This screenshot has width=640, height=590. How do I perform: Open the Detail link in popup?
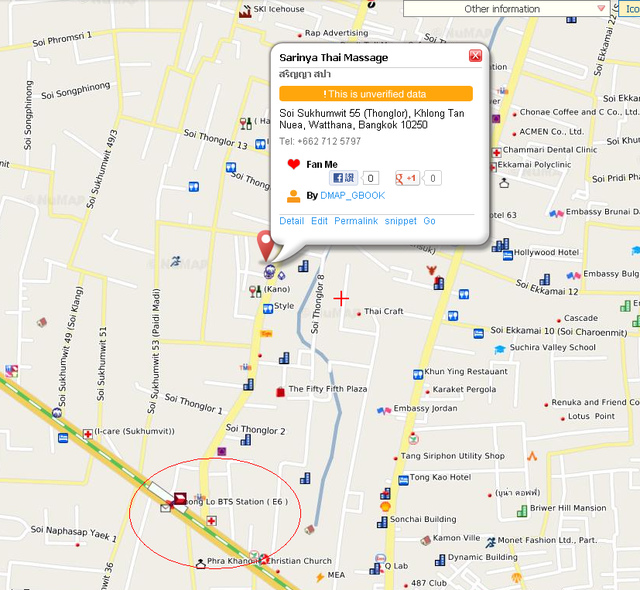[291, 221]
